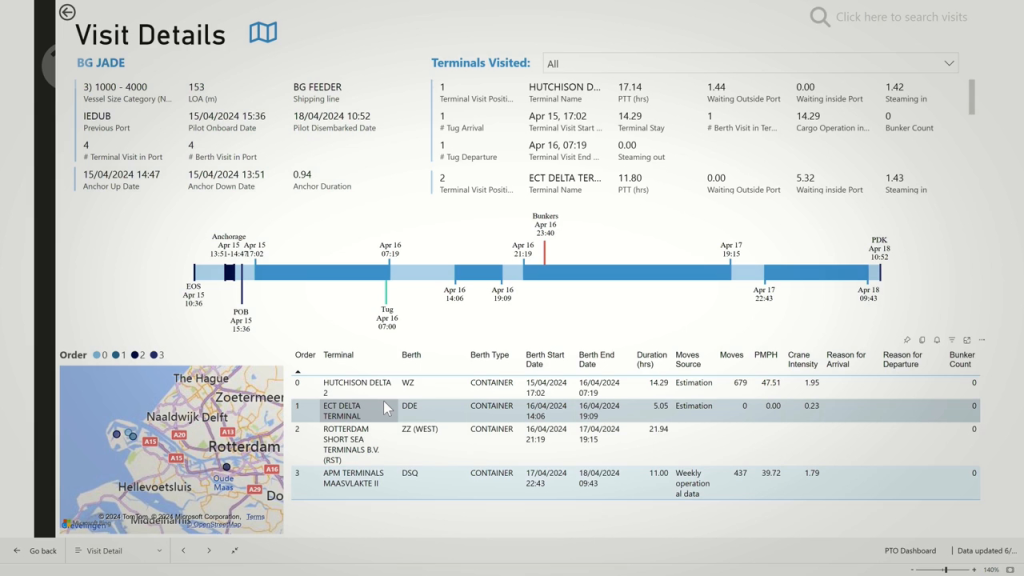Viewport: 1024px width, 576px height.
Task: Click the Tug Apr 16 07:00 marker
Action: pyautogui.click(x=386, y=292)
